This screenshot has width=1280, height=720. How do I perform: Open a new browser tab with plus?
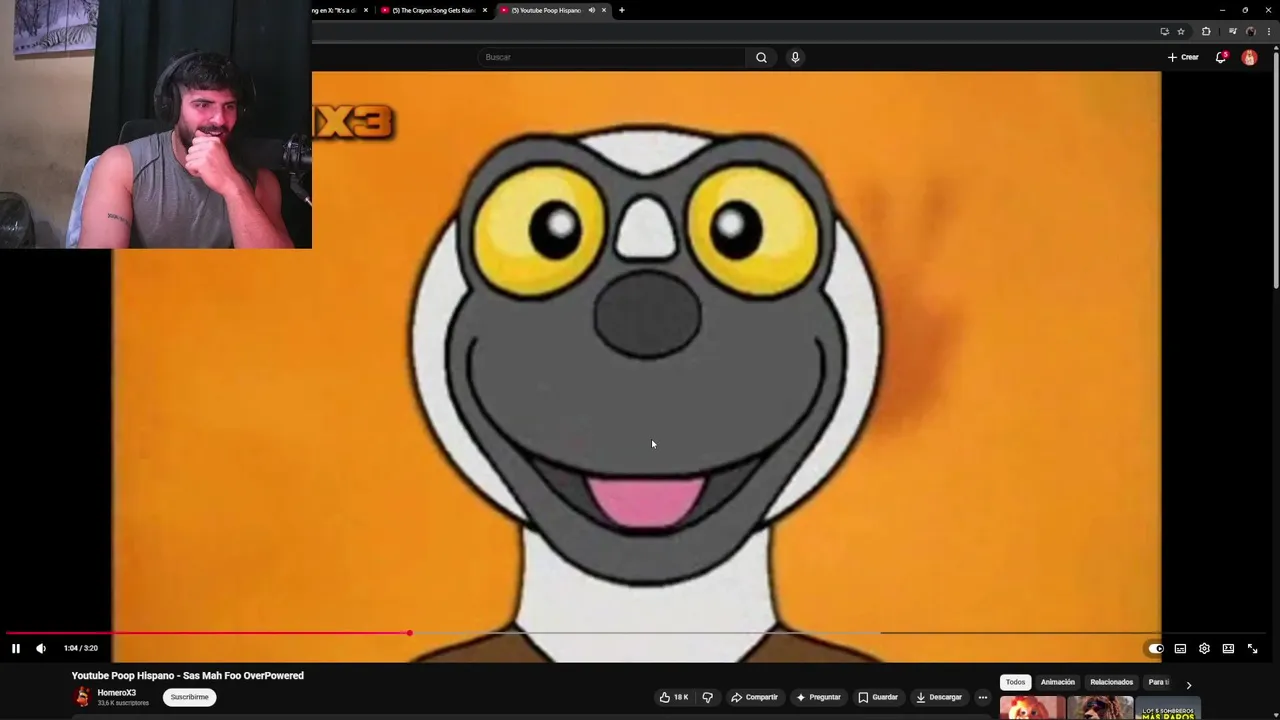click(621, 10)
